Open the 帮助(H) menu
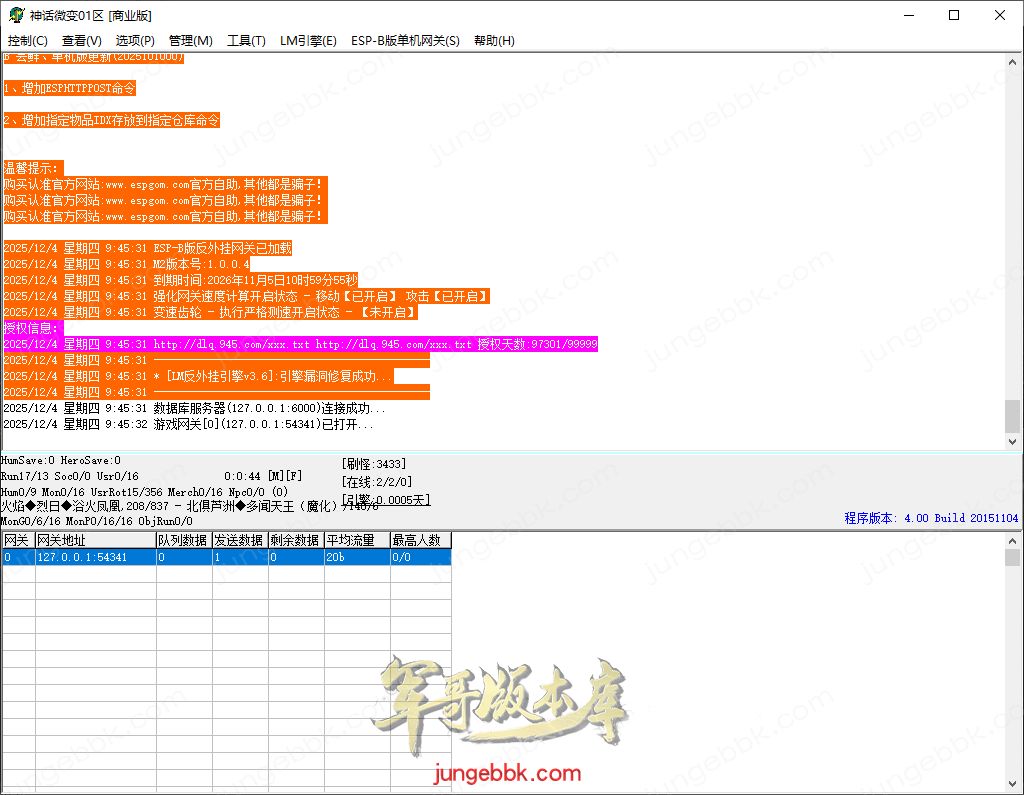This screenshot has width=1024, height=795. click(x=494, y=41)
